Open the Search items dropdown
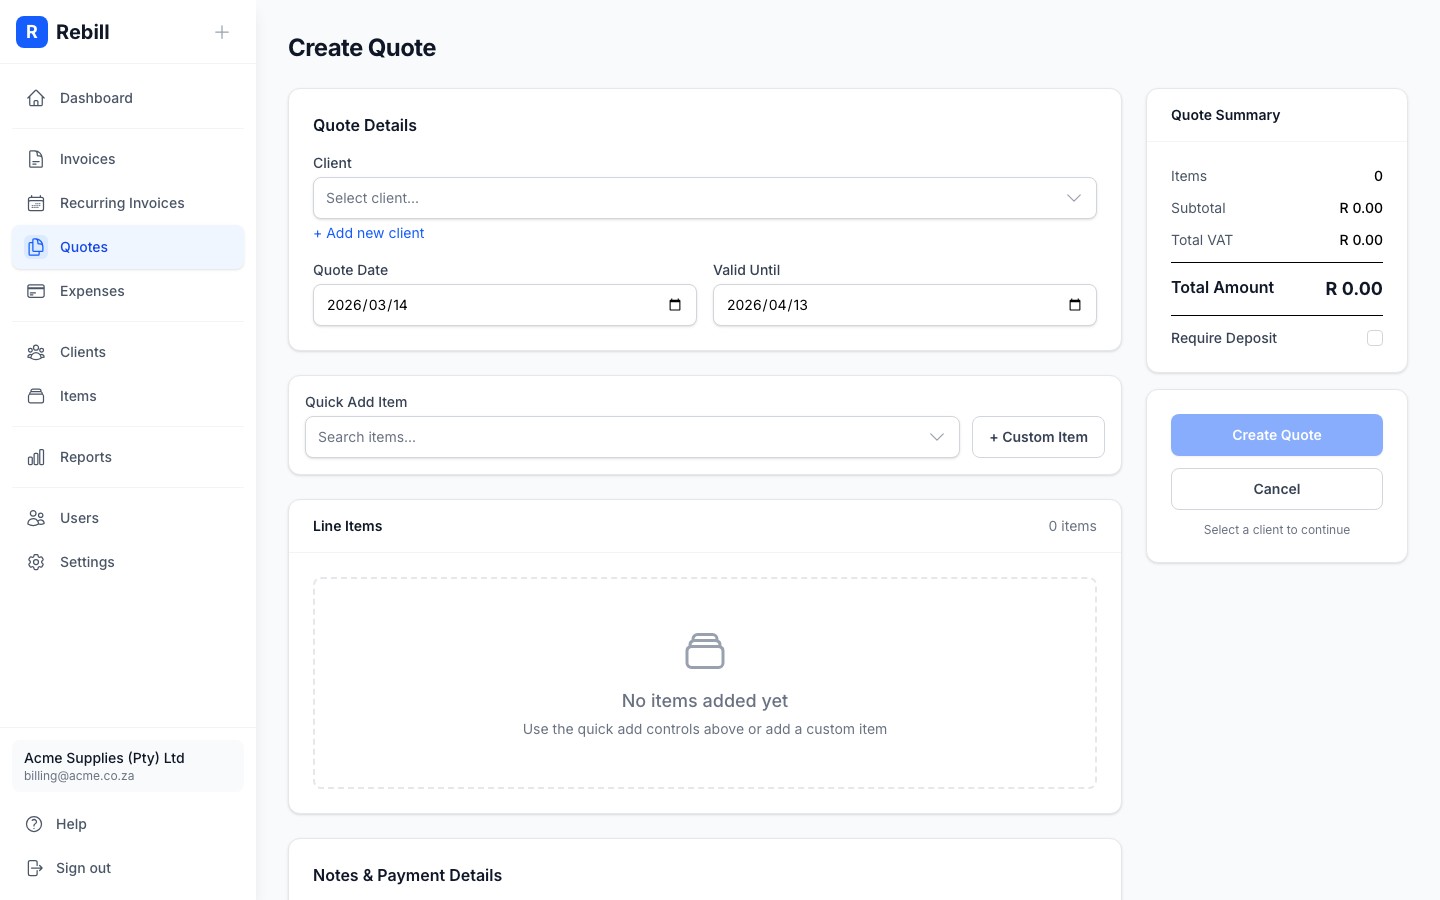Screen dimensions: 1440x900 click(631, 437)
